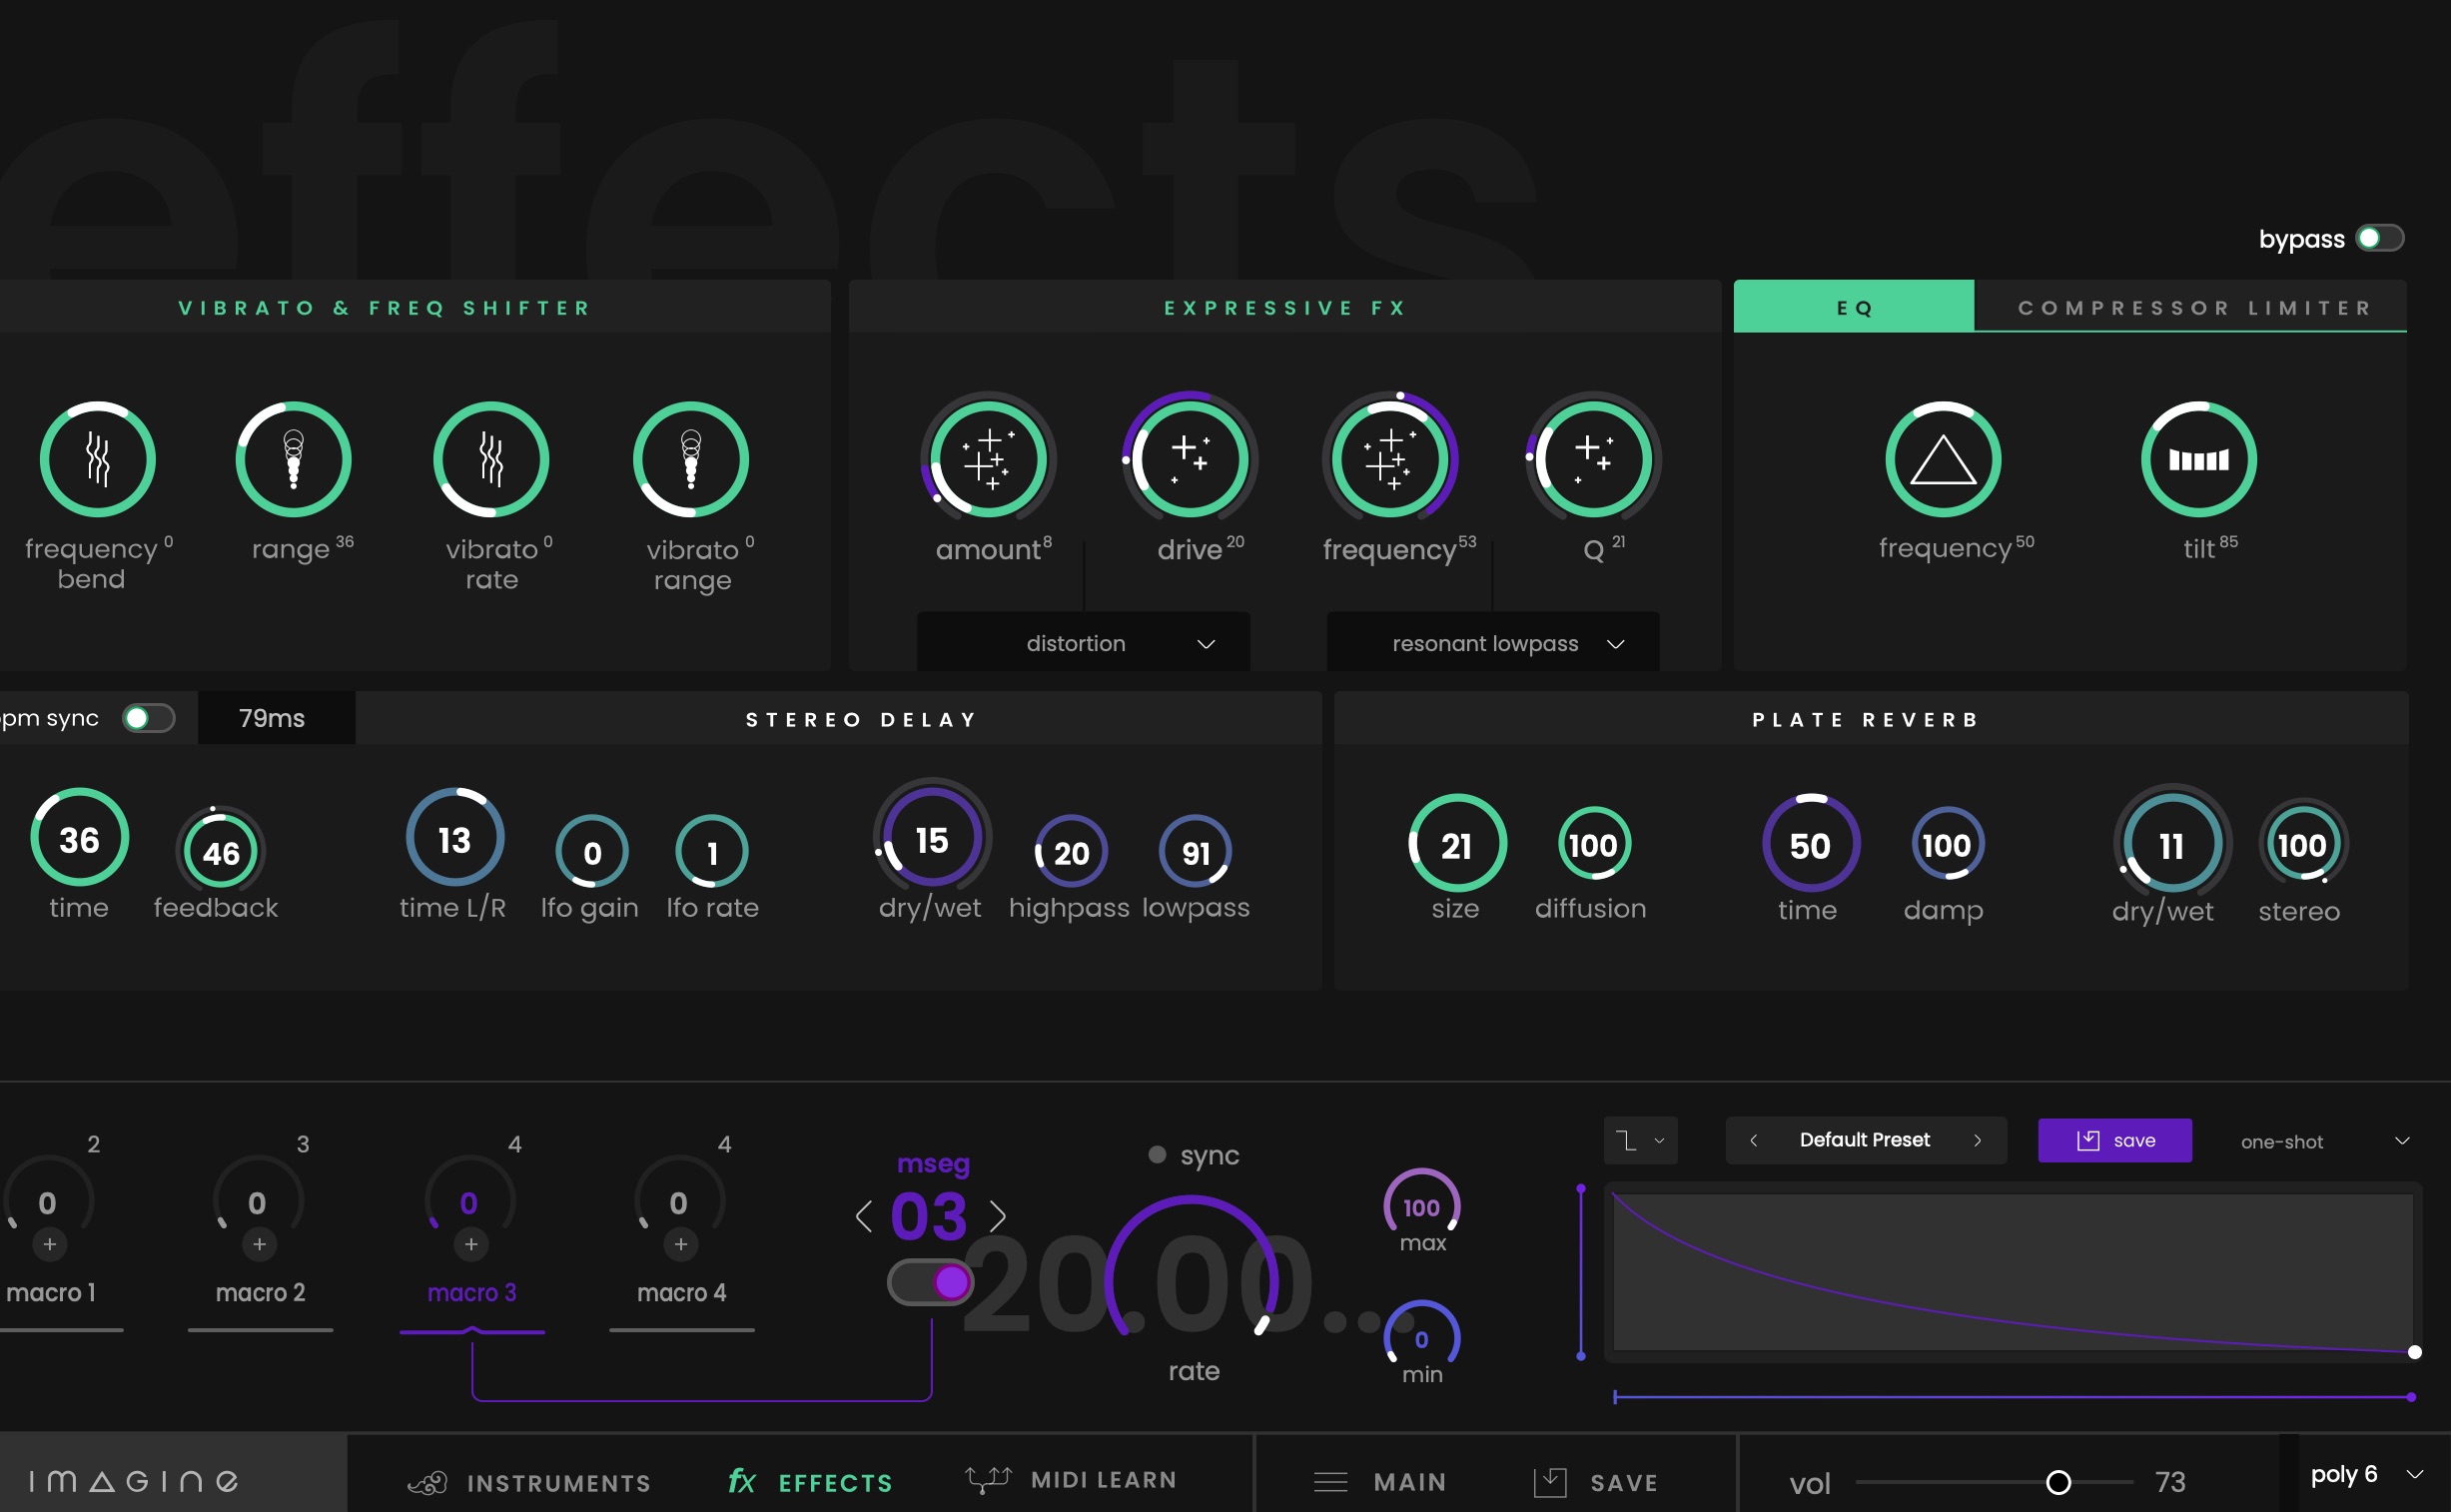Click the vibrato range knob icon
The height and width of the screenshot is (1512, 2451).
[x=691, y=460]
